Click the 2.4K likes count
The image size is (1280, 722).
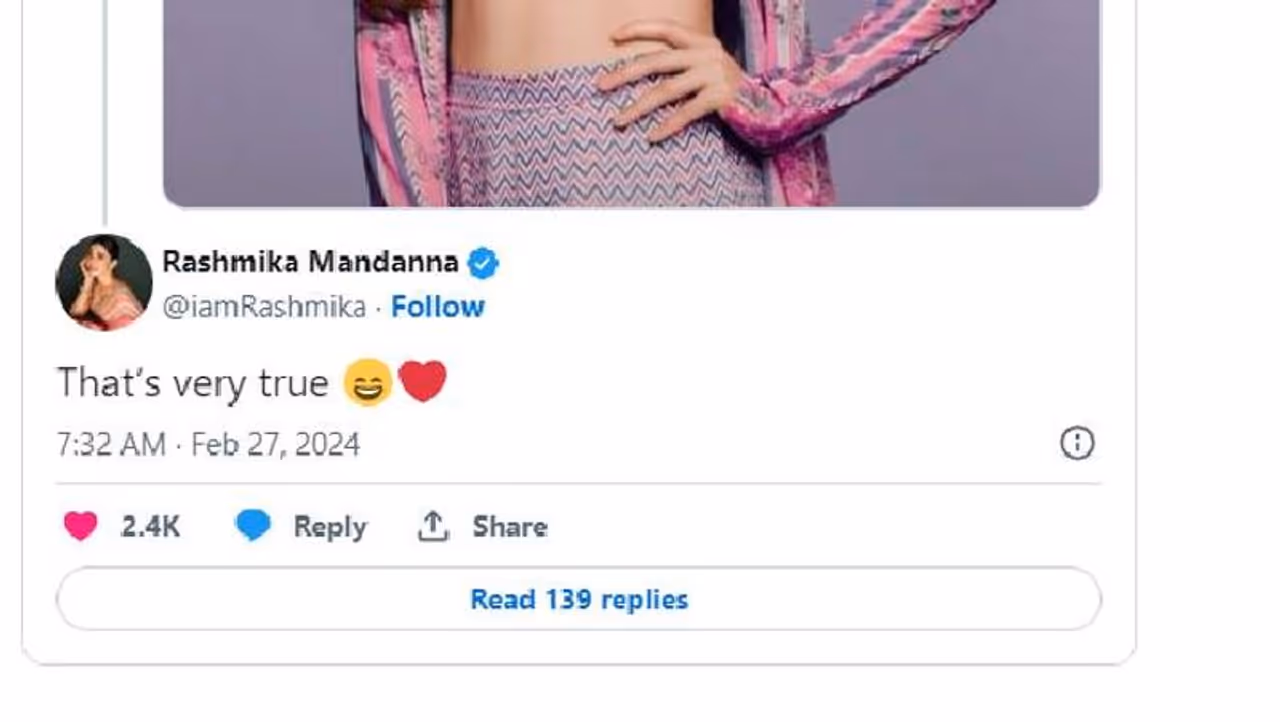[x=150, y=527]
